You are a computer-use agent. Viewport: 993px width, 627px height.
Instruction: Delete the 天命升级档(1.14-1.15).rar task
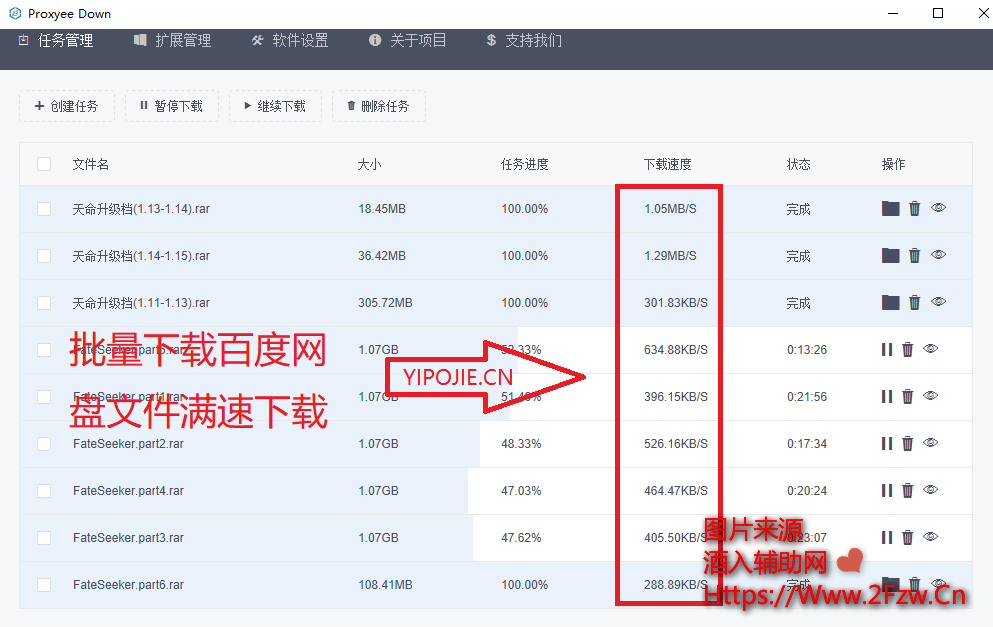(x=914, y=255)
